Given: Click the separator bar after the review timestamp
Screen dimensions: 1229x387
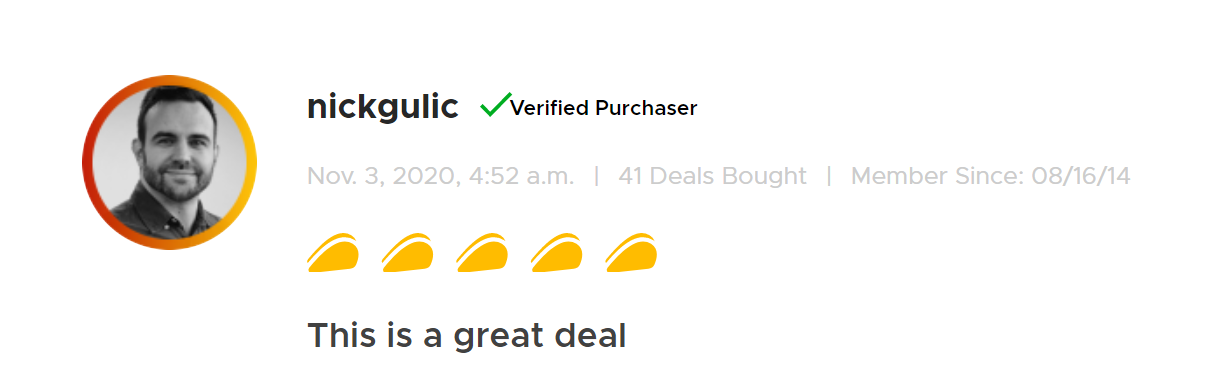Looking at the screenshot, I should click(x=597, y=177).
